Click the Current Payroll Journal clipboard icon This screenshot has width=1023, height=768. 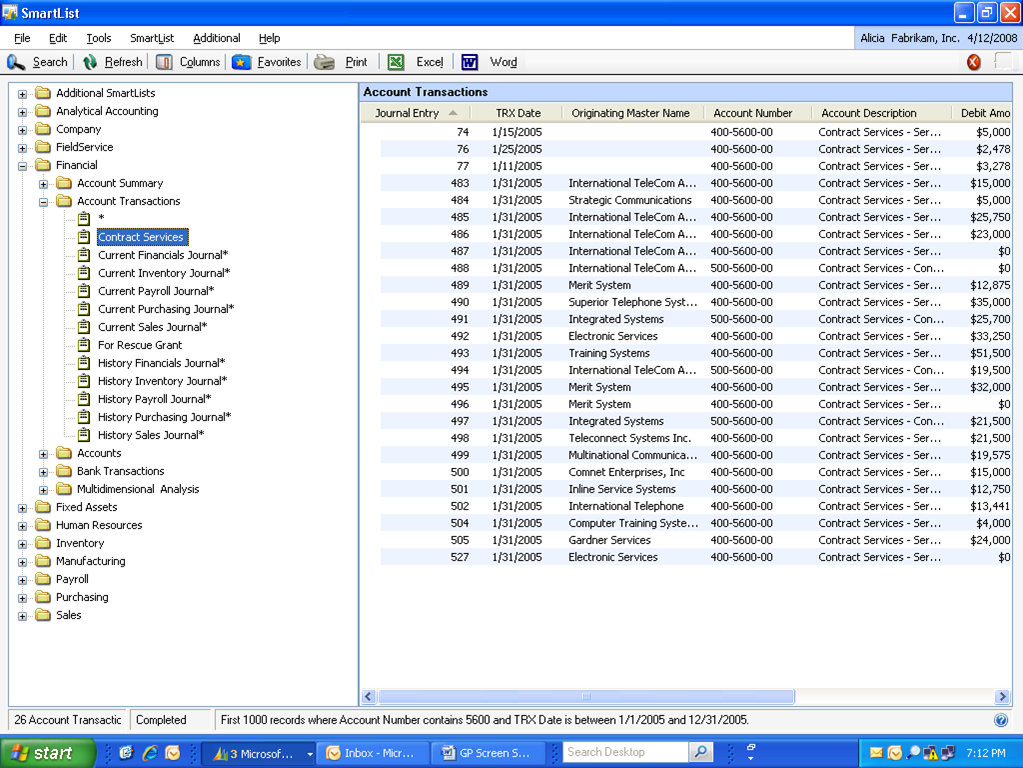(x=84, y=290)
